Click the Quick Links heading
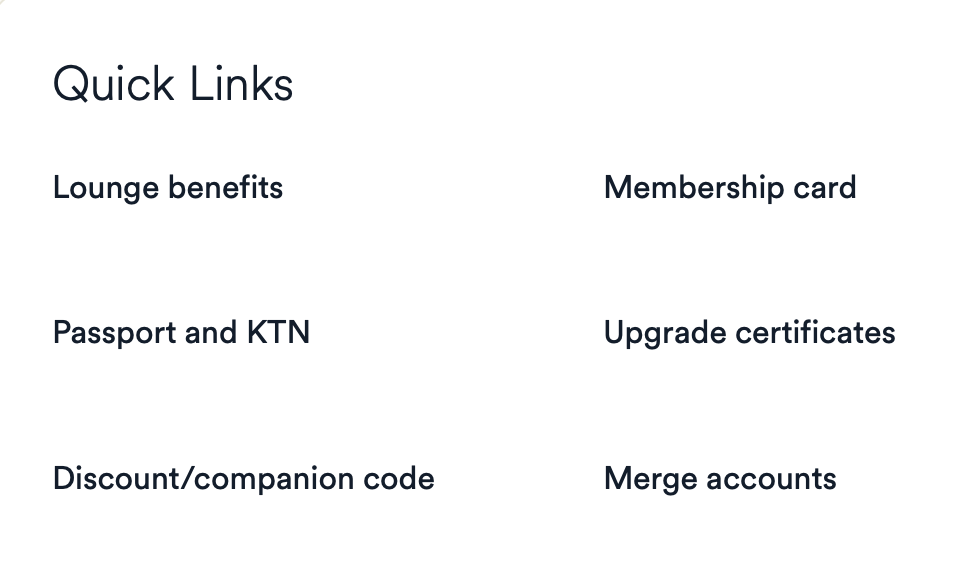The width and height of the screenshot is (978, 570). pos(173,84)
